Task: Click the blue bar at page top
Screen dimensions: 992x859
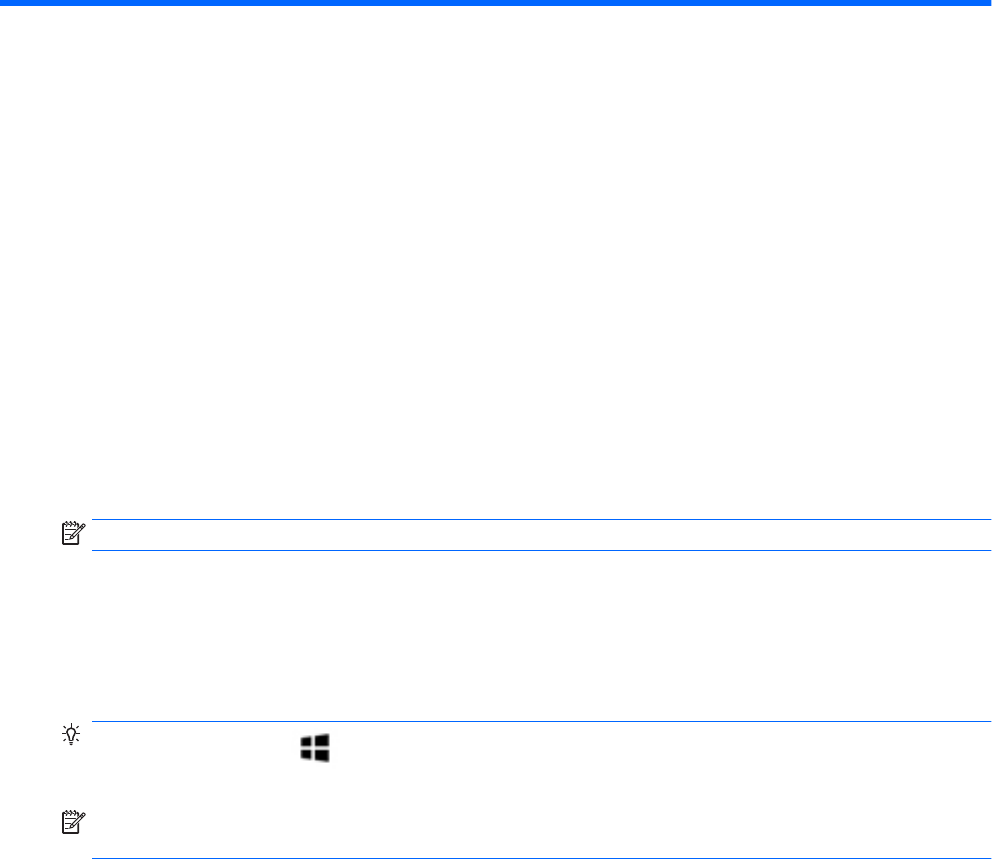Action: (496, 3)
